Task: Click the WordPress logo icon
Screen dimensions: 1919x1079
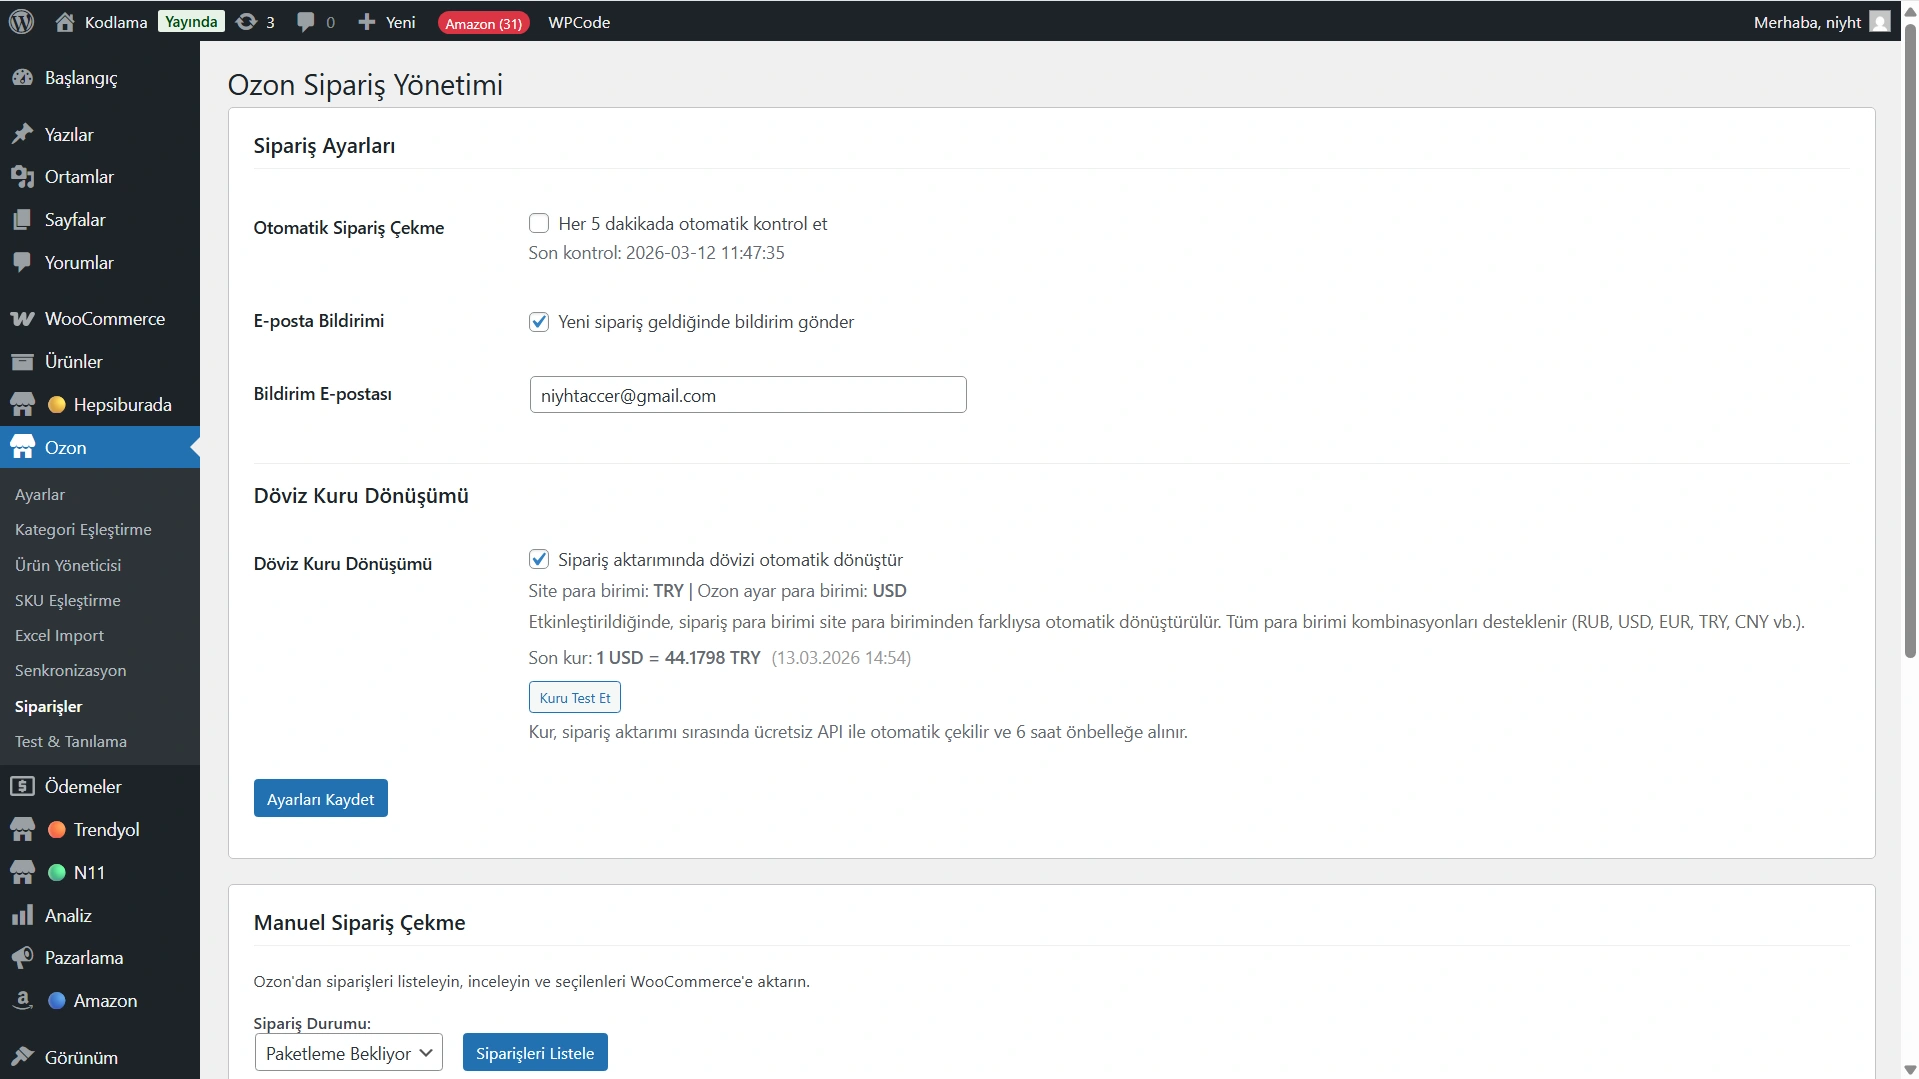Action: pyautogui.click(x=21, y=21)
